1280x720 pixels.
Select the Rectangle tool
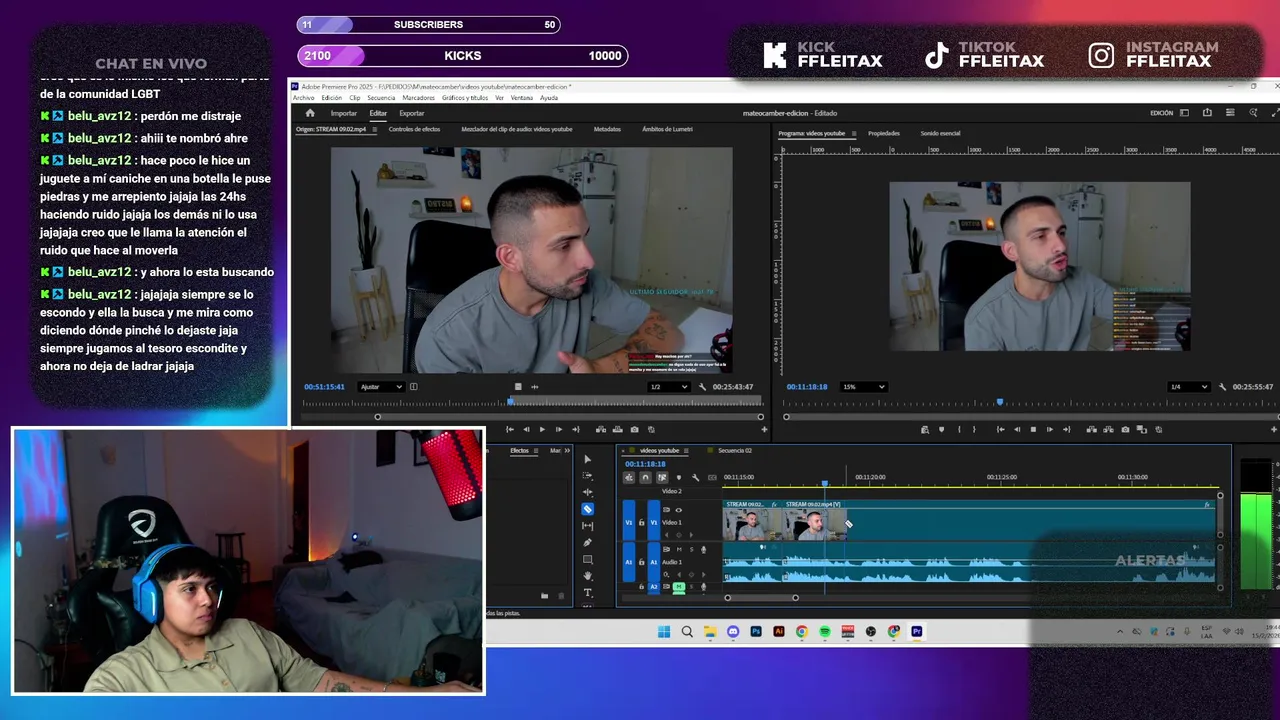tap(587, 560)
